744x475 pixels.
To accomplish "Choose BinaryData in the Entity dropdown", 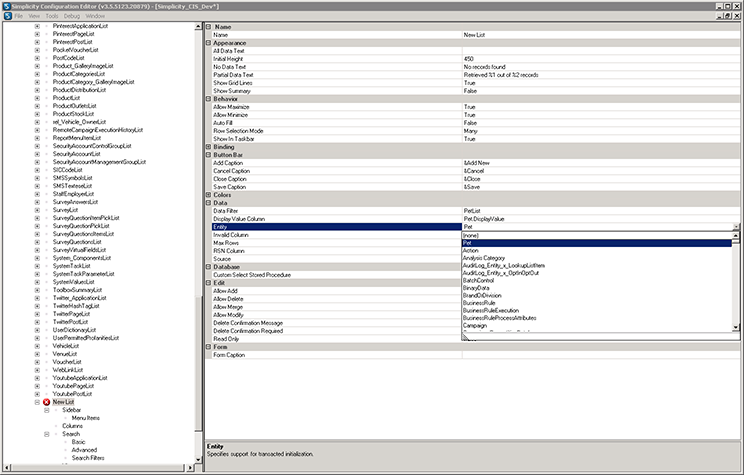I will click(x=597, y=288).
